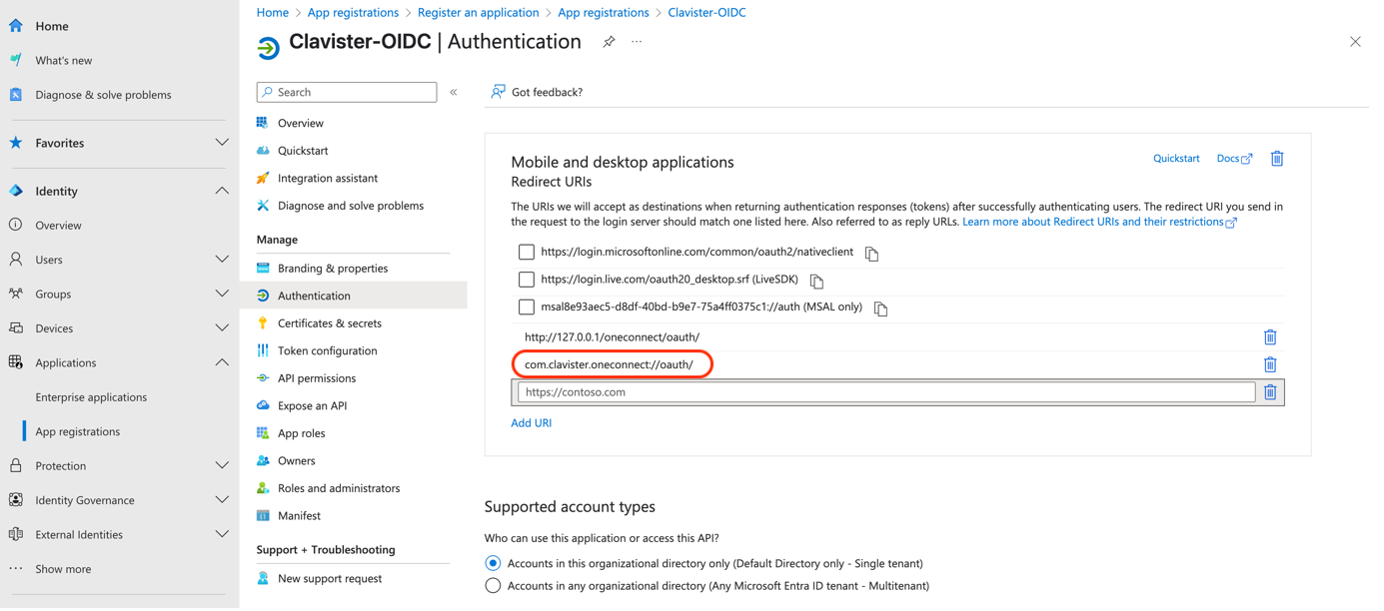Open the Quickstart menu item
The width and height of the screenshot is (1384, 611).
pyautogui.click(x=303, y=150)
